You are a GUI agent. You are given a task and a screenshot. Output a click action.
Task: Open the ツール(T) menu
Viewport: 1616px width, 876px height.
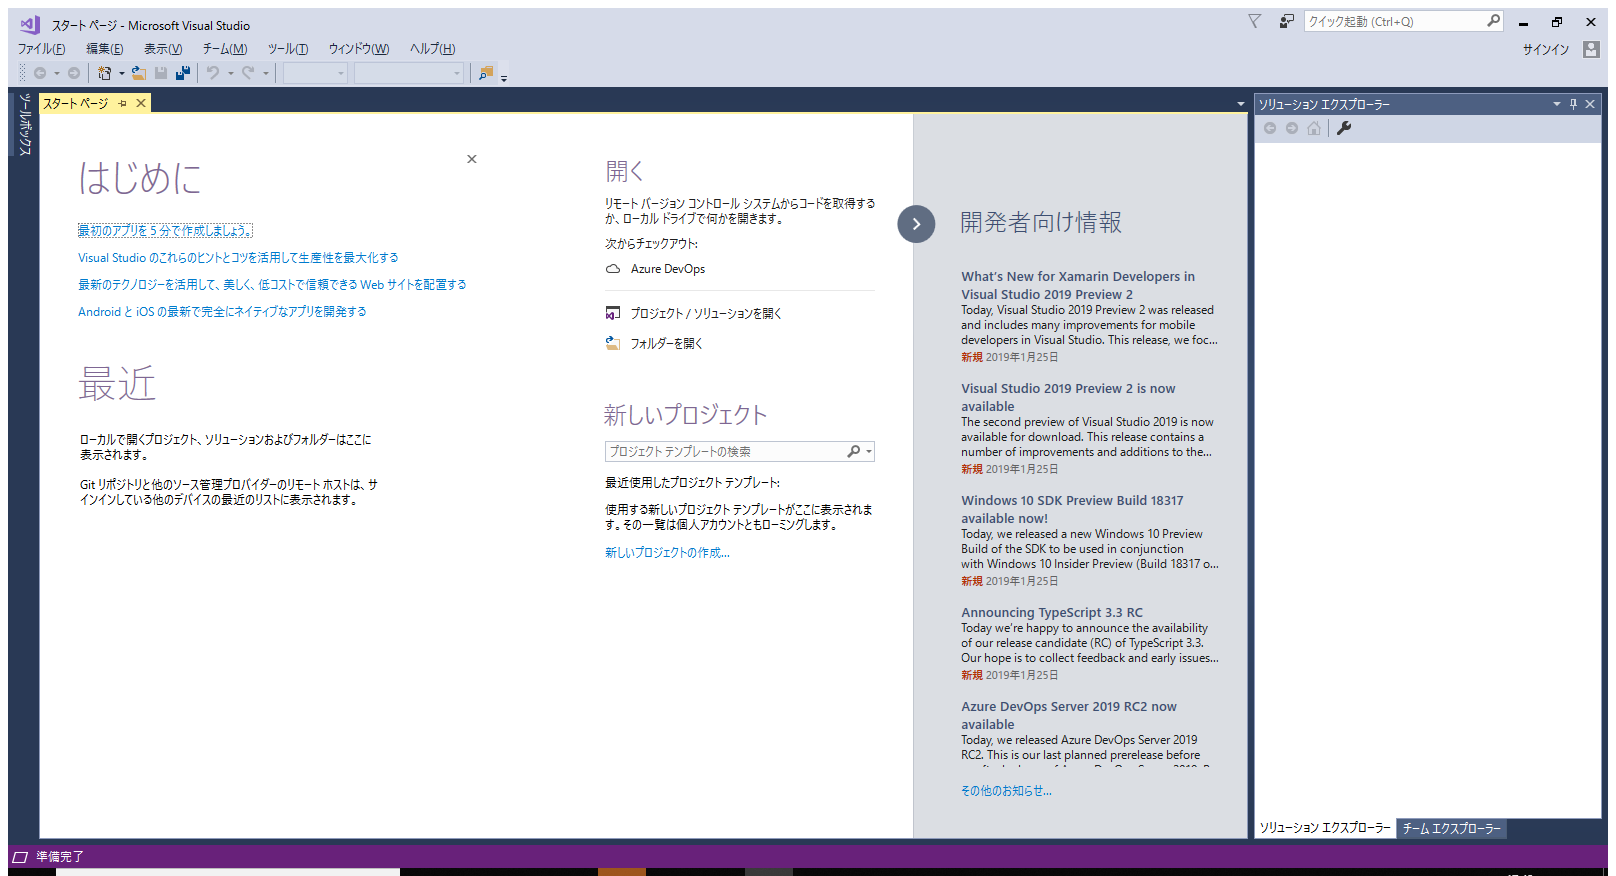(288, 49)
